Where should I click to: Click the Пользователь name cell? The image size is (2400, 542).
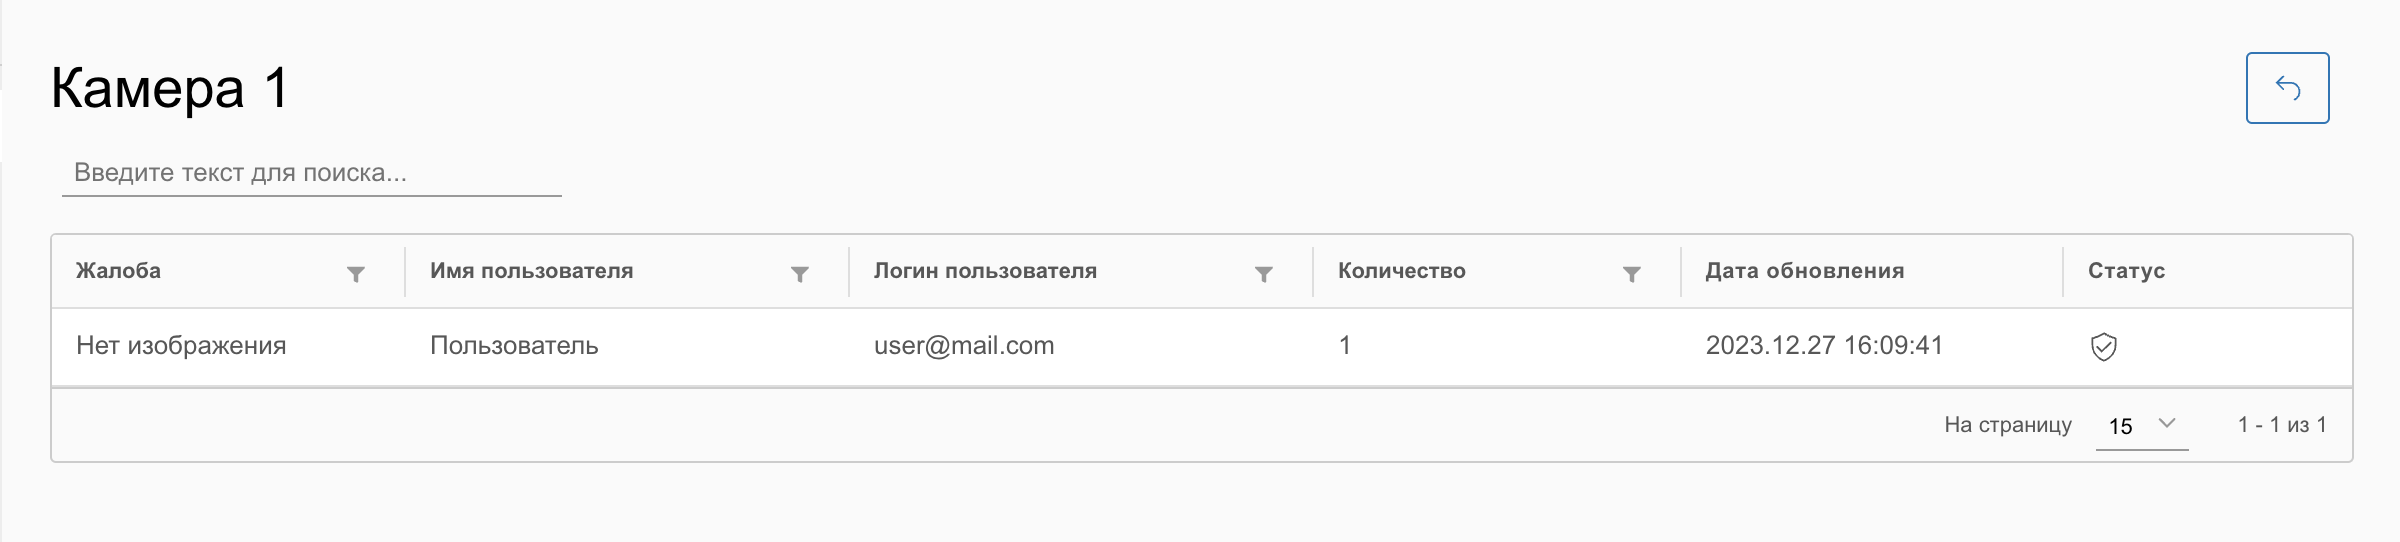[x=514, y=346]
